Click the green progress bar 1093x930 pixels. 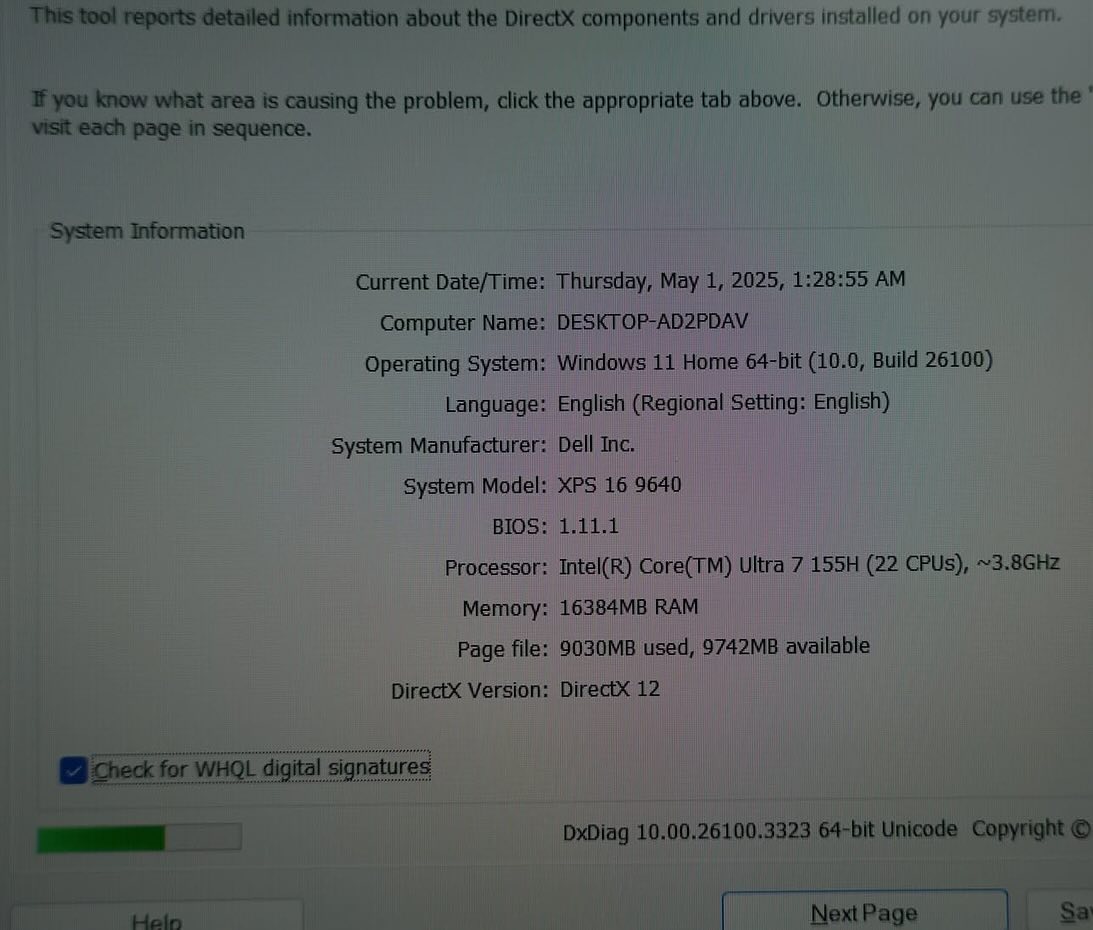(138, 838)
